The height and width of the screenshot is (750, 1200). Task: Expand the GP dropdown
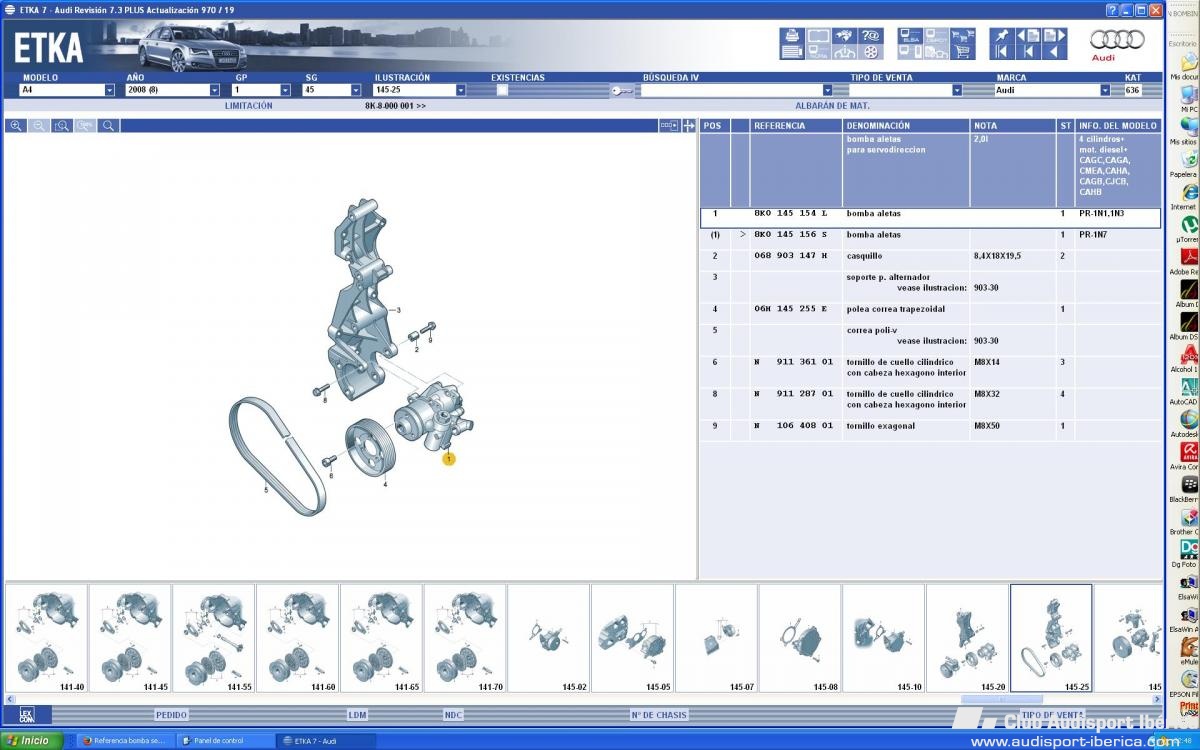tap(285, 90)
